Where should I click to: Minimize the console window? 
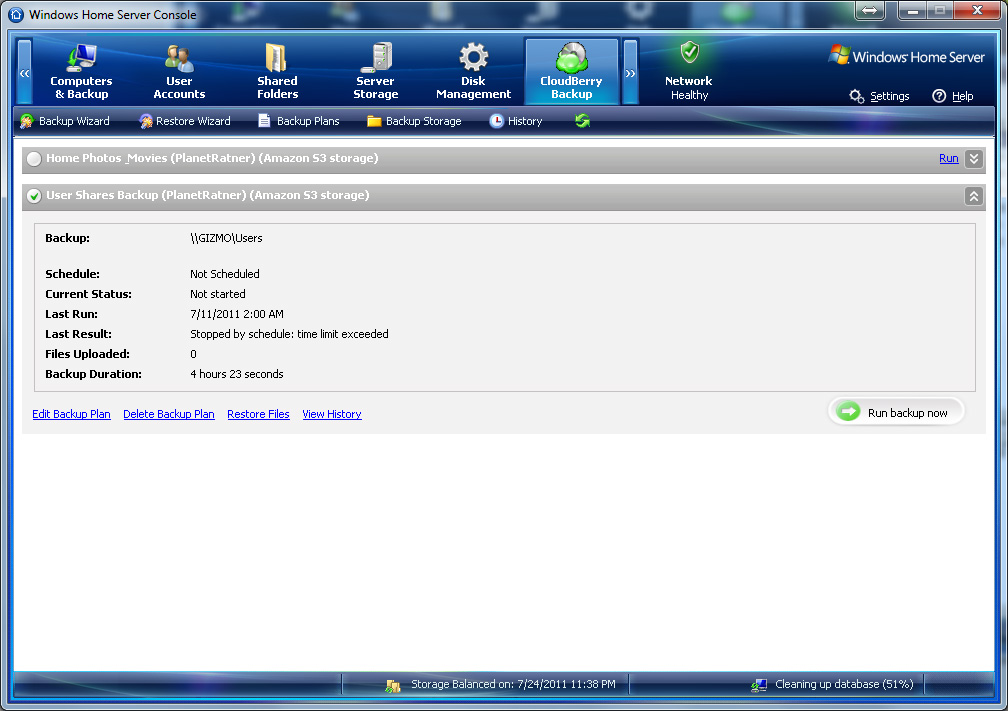tap(912, 10)
